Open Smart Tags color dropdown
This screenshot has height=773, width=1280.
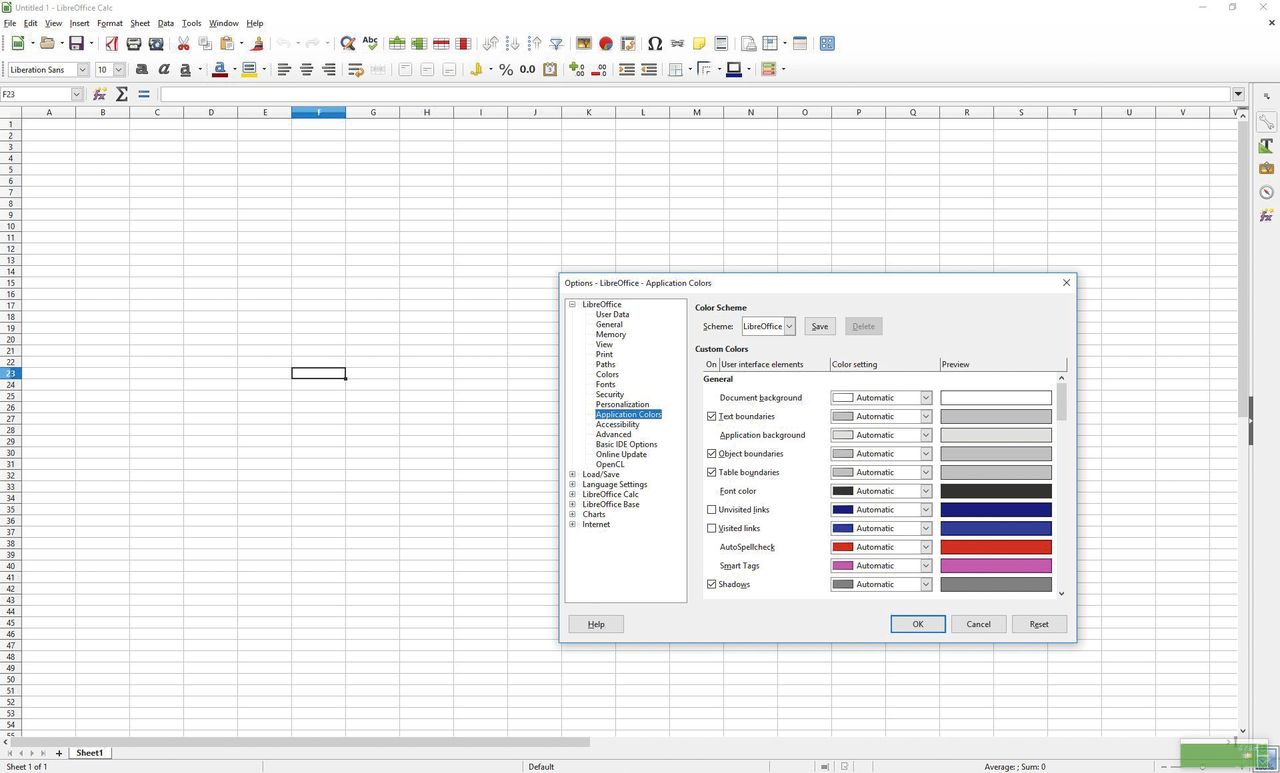pos(881,566)
